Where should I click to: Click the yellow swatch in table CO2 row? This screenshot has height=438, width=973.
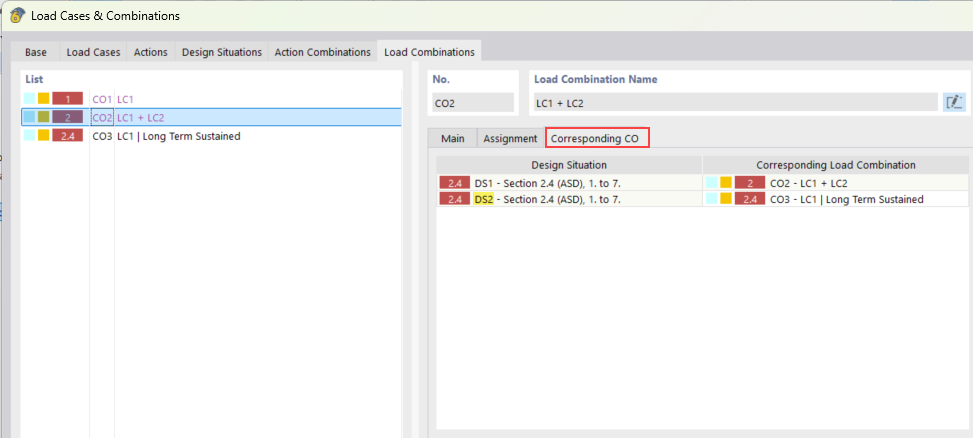pyautogui.click(x=726, y=182)
